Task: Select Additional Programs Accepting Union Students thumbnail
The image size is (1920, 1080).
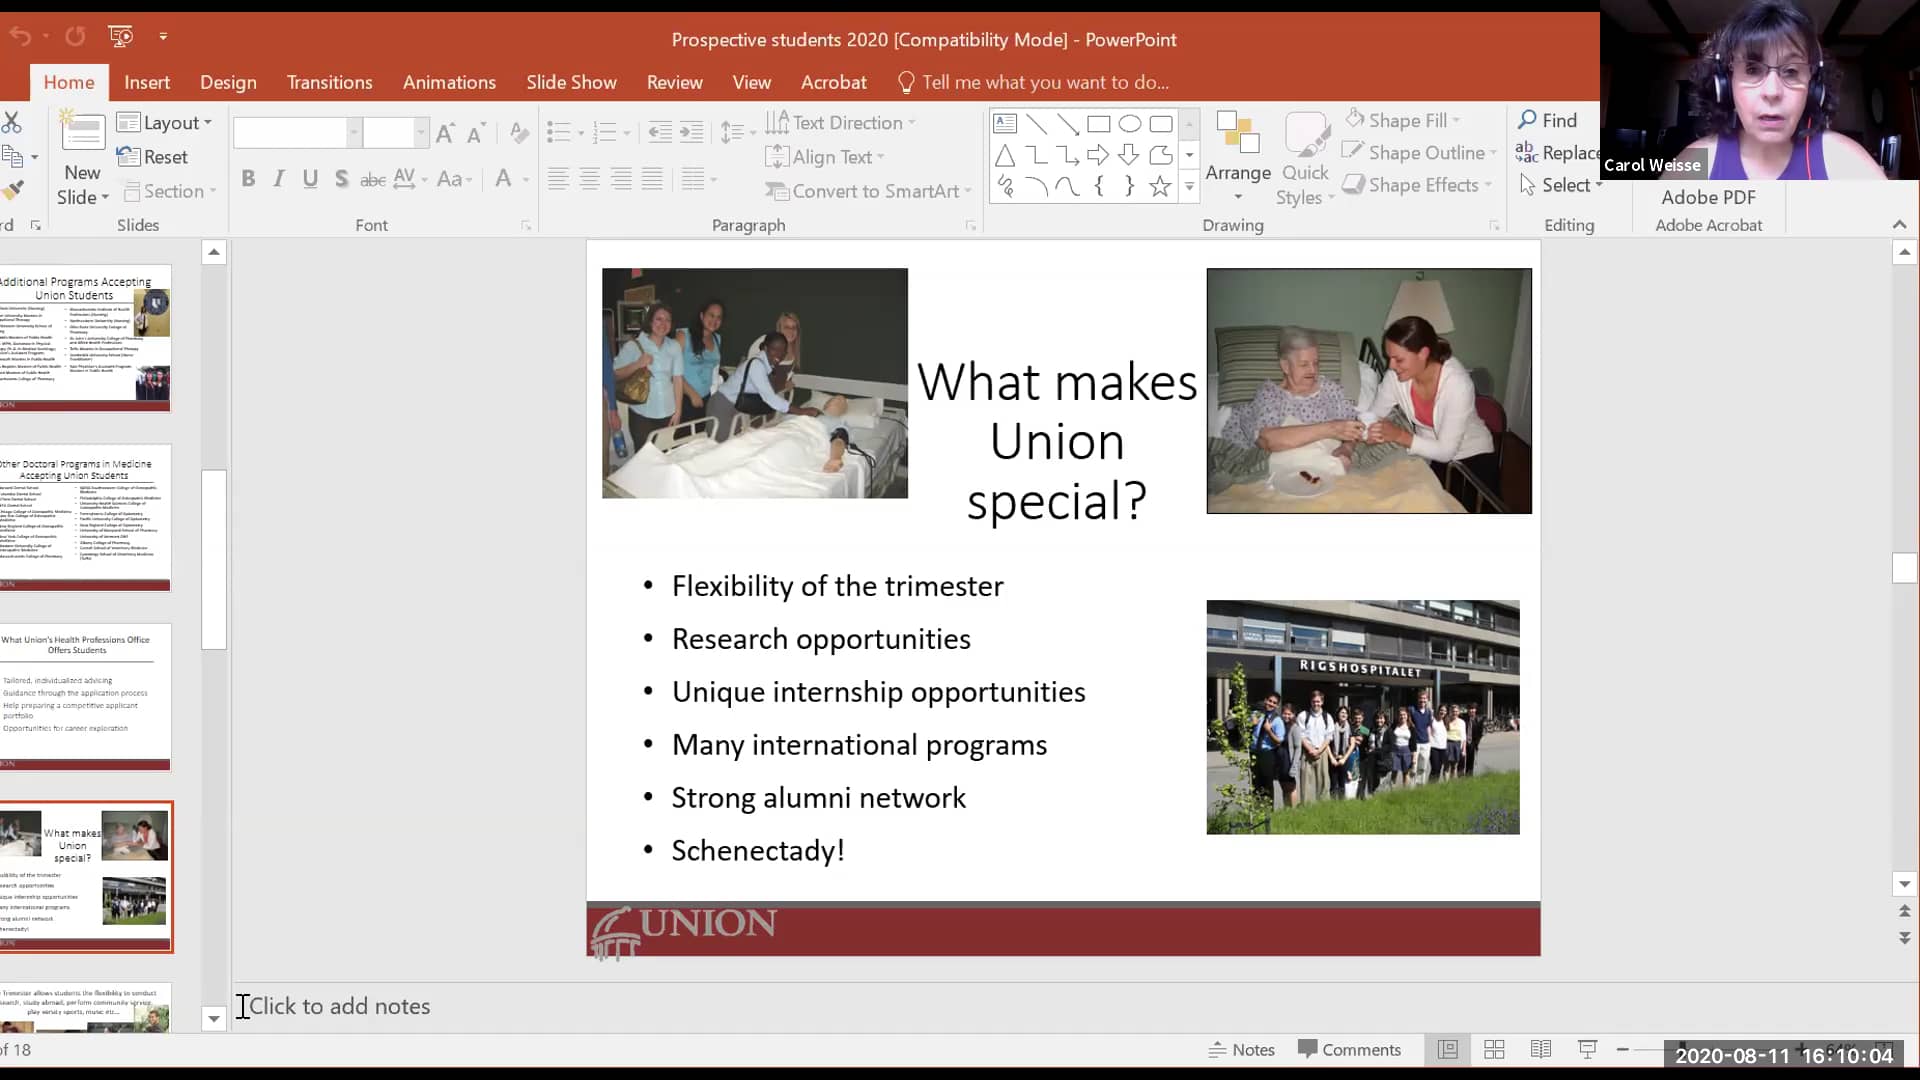Action: pos(85,338)
